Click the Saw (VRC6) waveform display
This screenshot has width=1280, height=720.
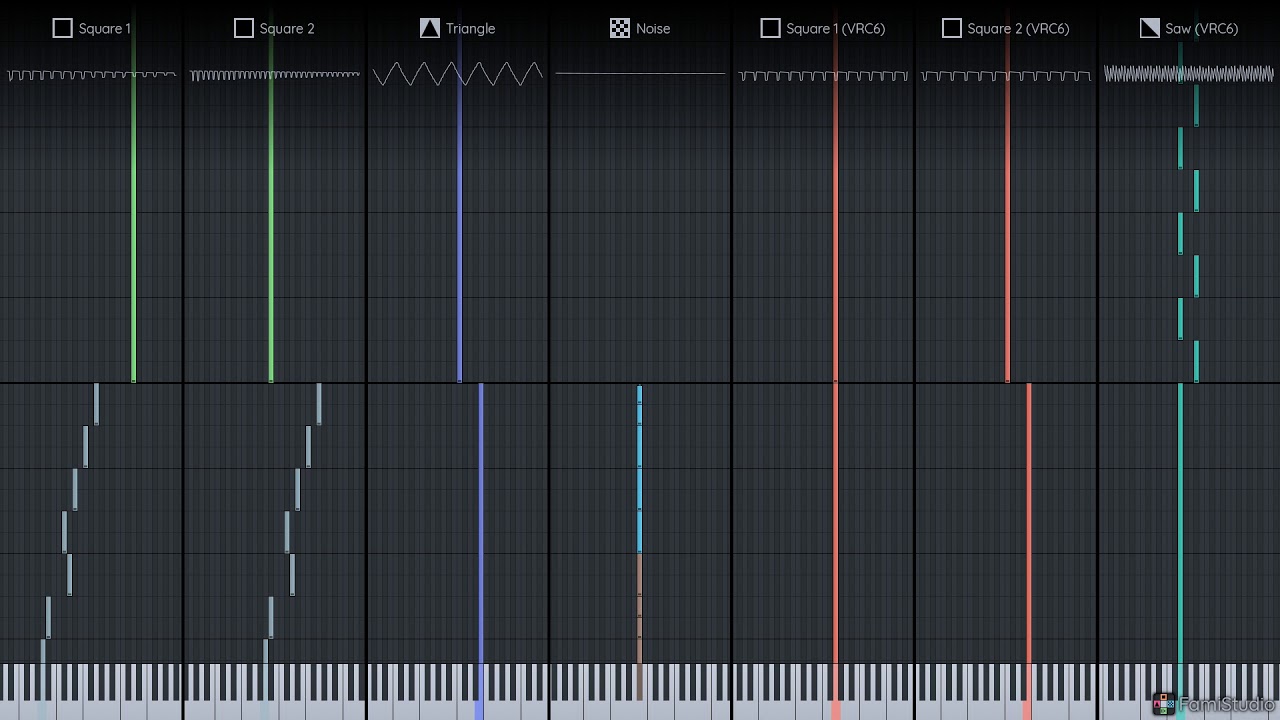coord(1189,74)
